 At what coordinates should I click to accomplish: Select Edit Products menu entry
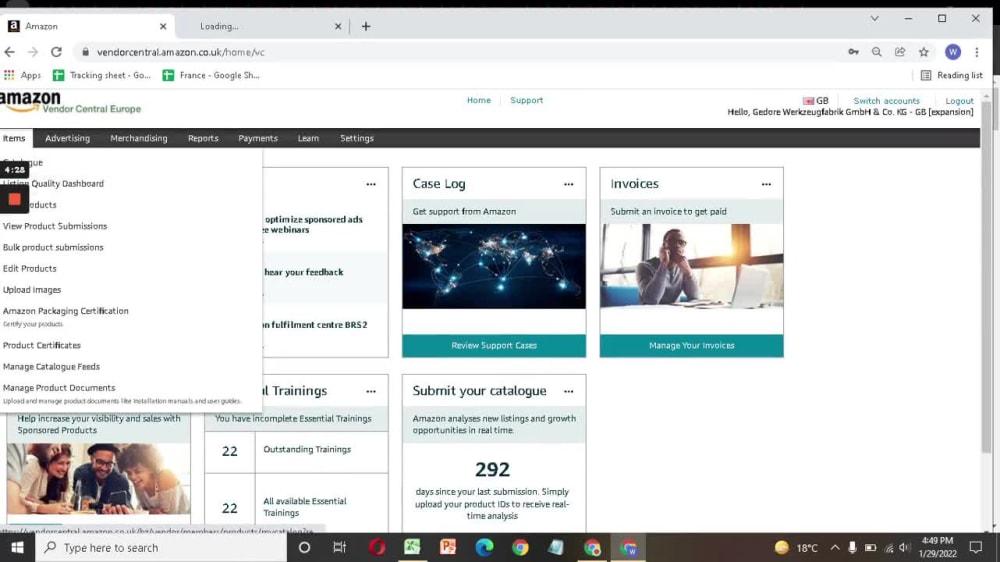(x=29, y=269)
